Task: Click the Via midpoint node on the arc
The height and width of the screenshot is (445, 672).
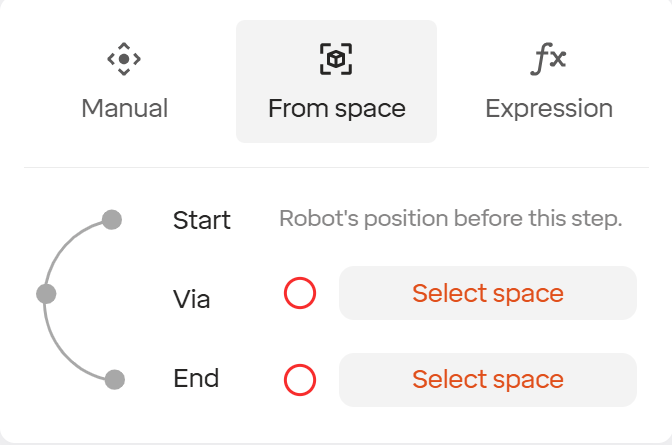Action: 46,294
